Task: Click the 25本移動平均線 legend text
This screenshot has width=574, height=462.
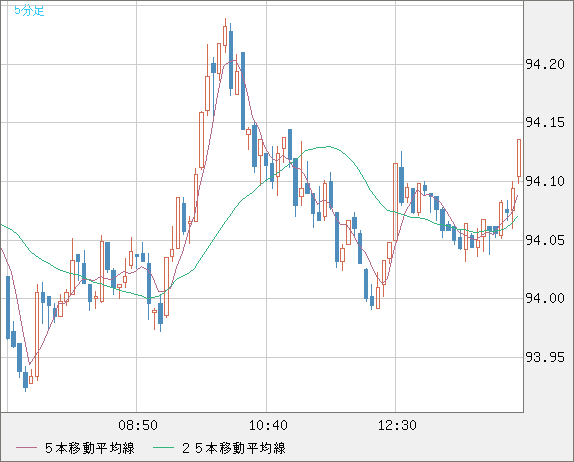Action: coord(234,448)
